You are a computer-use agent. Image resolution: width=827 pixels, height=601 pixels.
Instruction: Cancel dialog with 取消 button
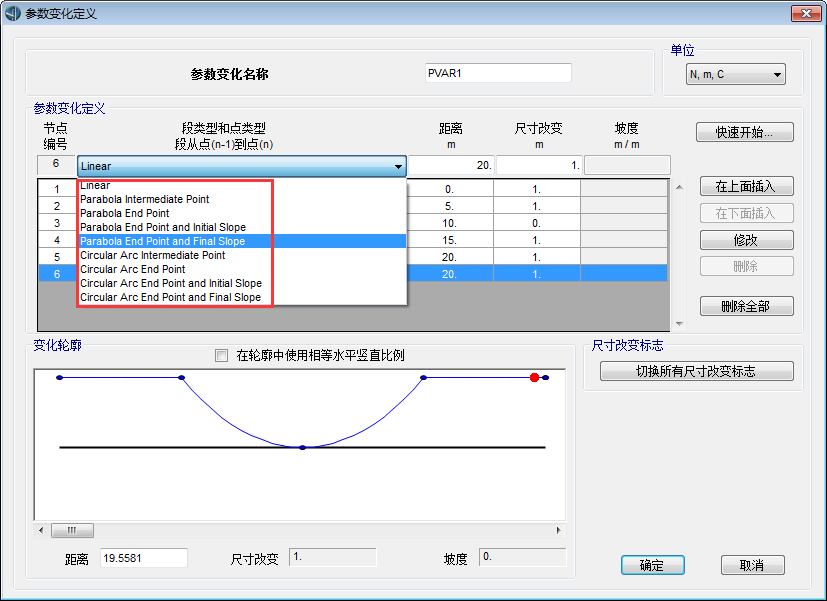click(x=751, y=565)
